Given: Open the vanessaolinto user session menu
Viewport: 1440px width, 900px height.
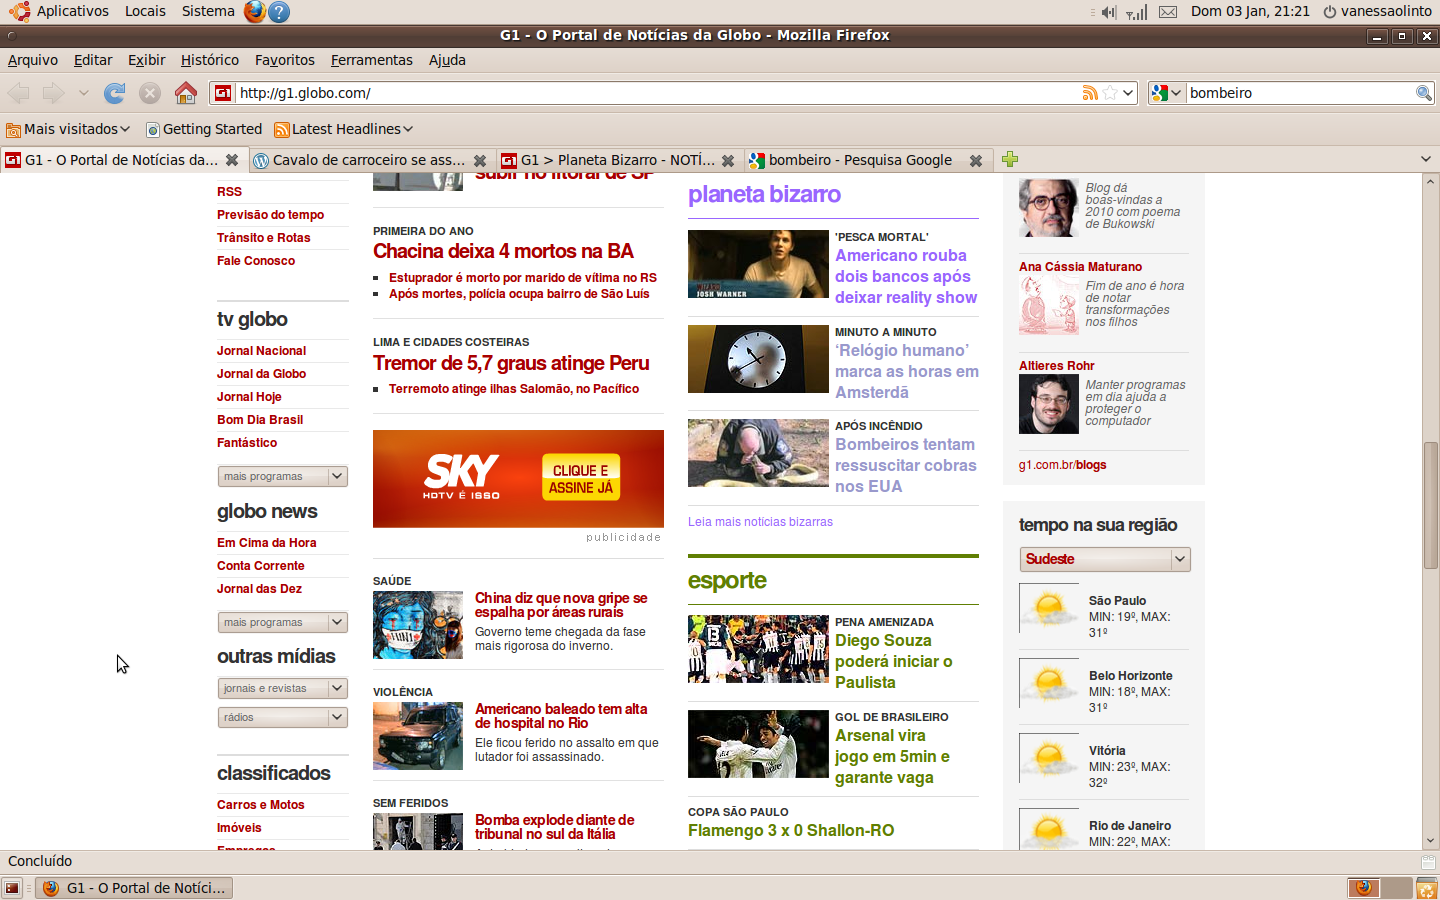Looking at the screenshot, I should click(1377, 11).
